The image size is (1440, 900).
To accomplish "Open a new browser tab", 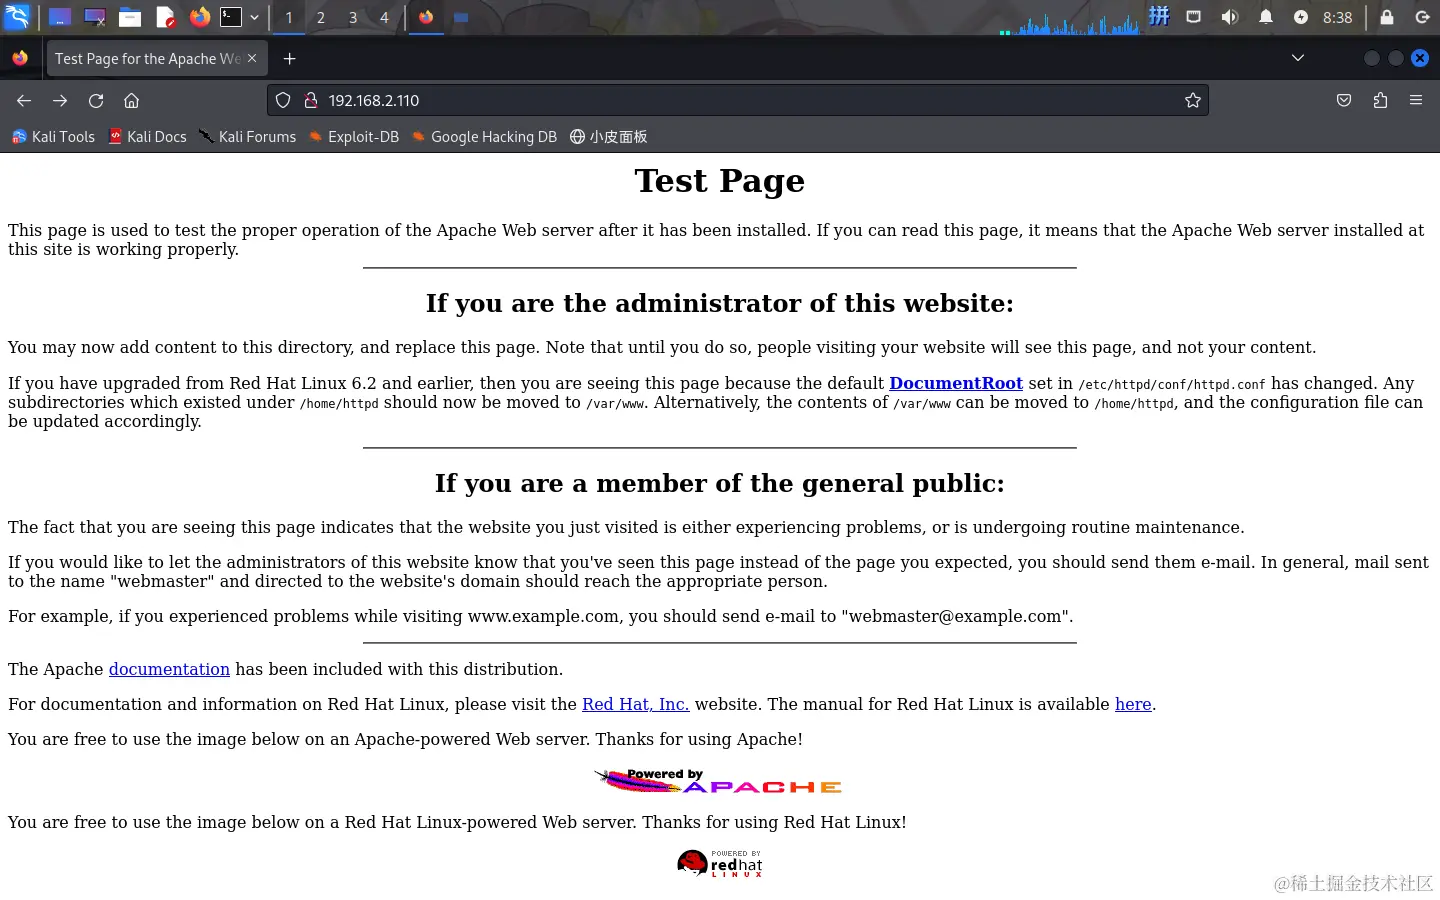I will [289, 59].
